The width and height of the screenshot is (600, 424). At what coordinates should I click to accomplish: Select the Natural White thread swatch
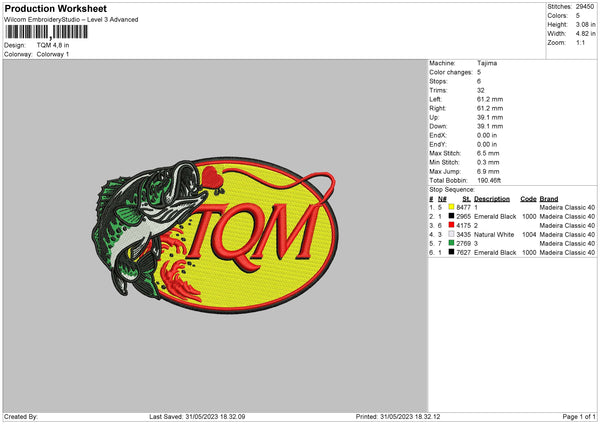point(451,234)
